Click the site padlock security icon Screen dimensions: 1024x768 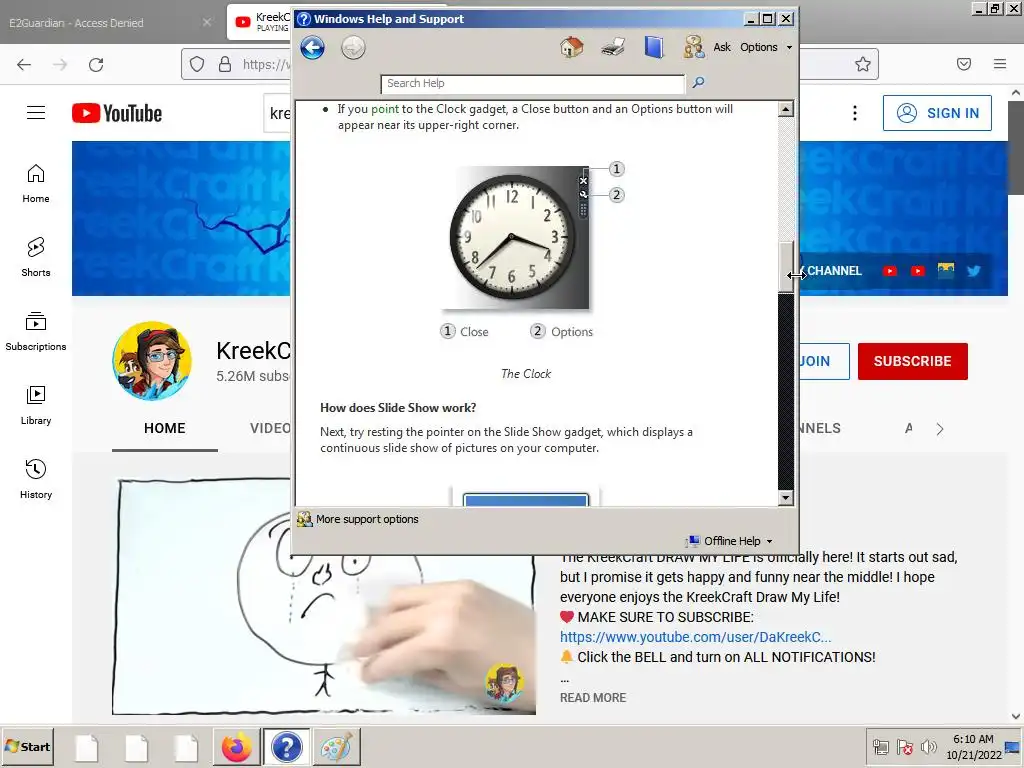[225, 64]
